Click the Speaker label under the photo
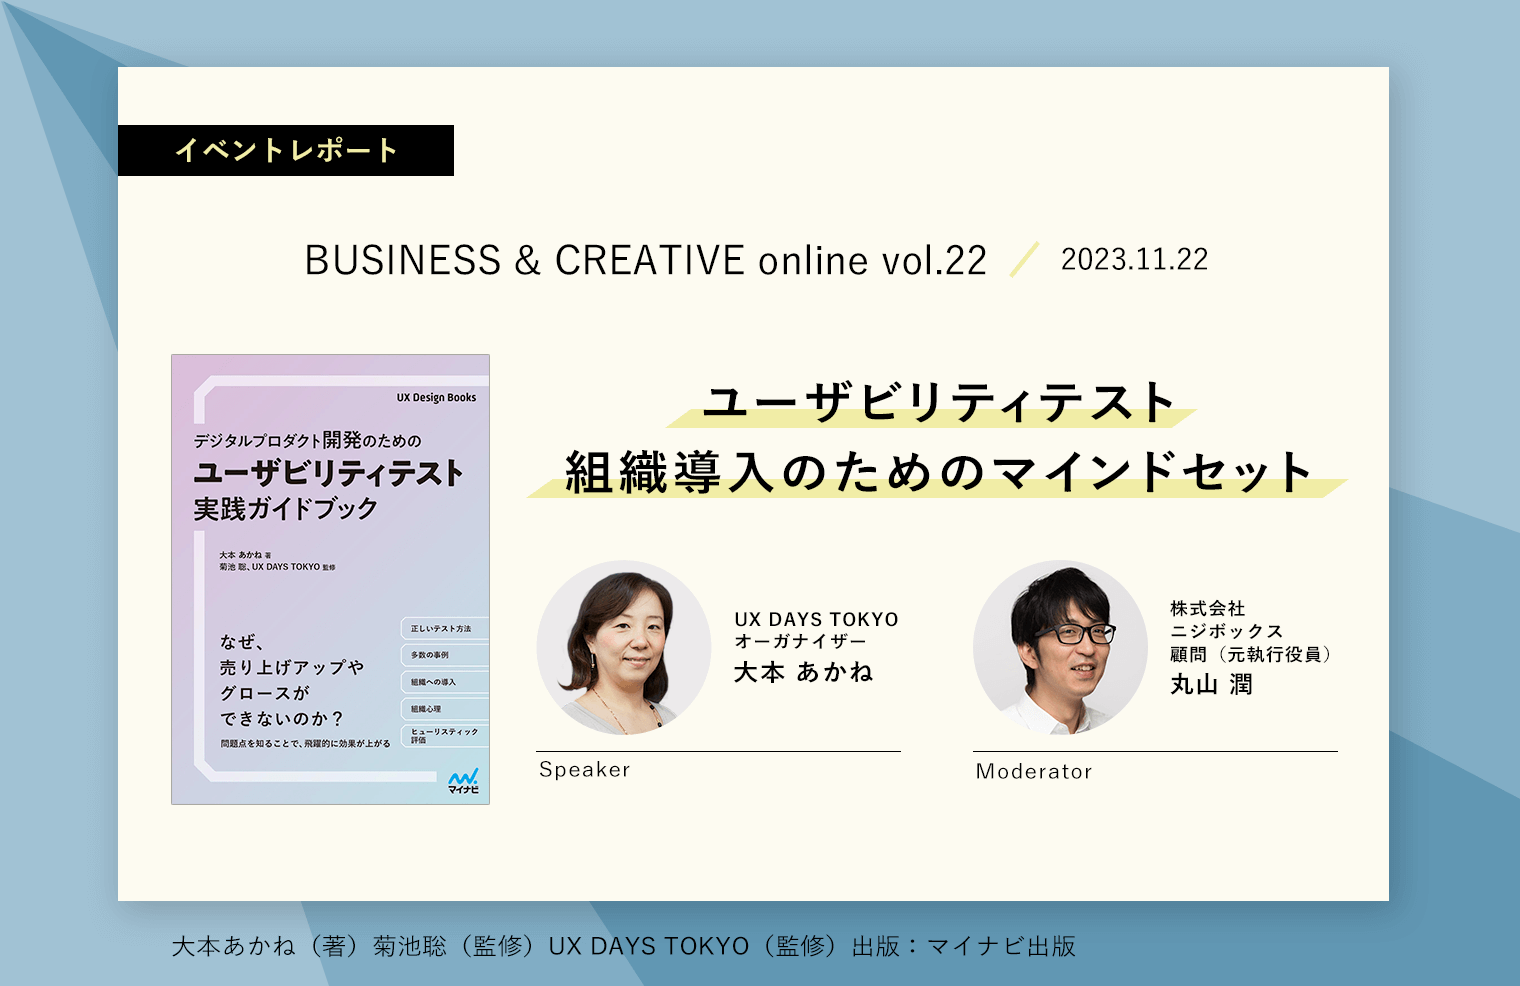 pos(585,770)
